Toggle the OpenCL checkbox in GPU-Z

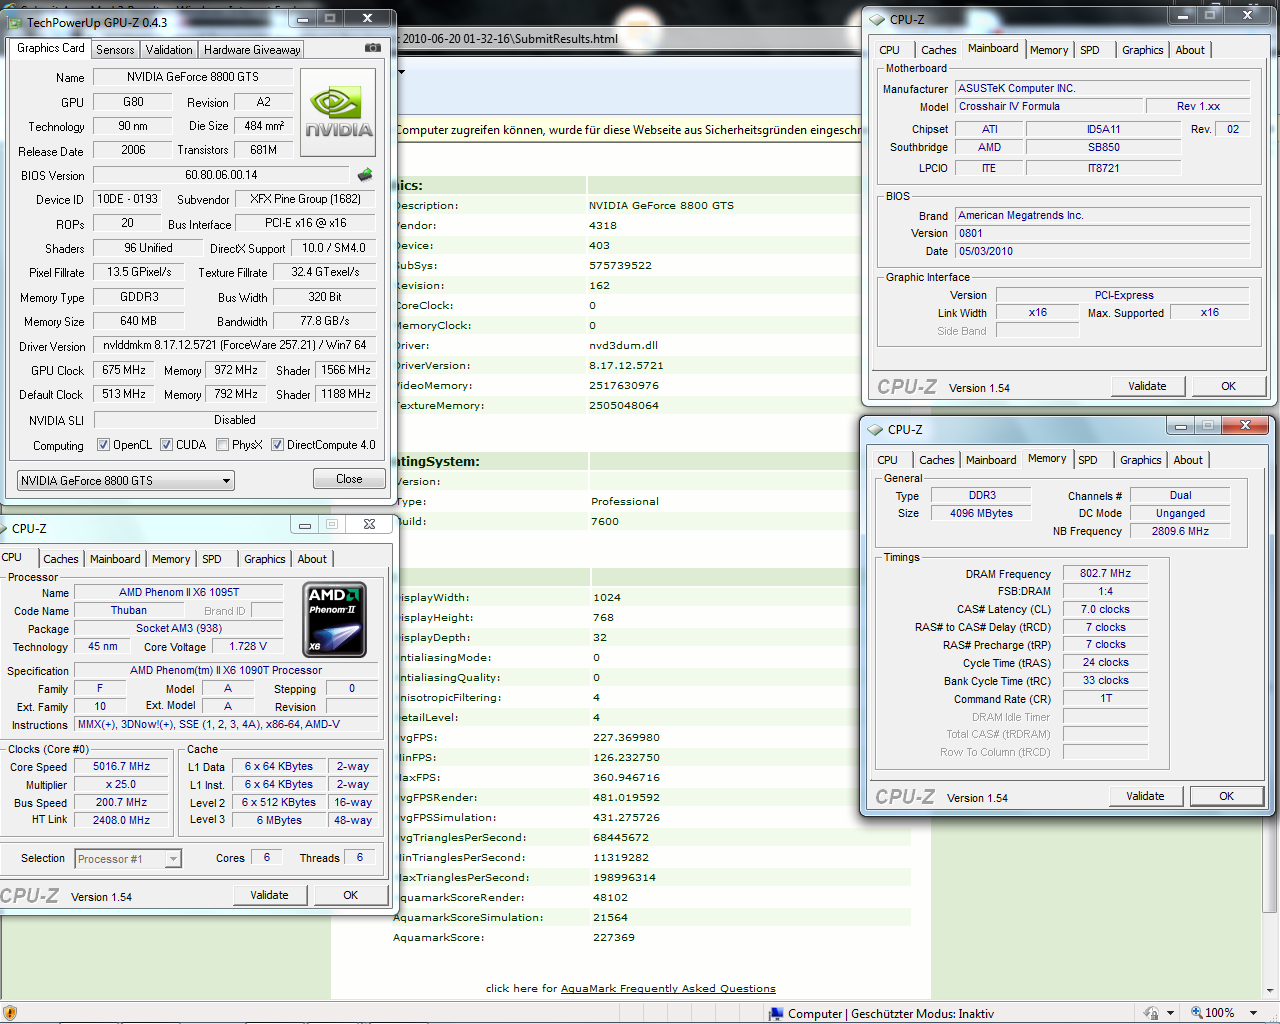point(103,445)
